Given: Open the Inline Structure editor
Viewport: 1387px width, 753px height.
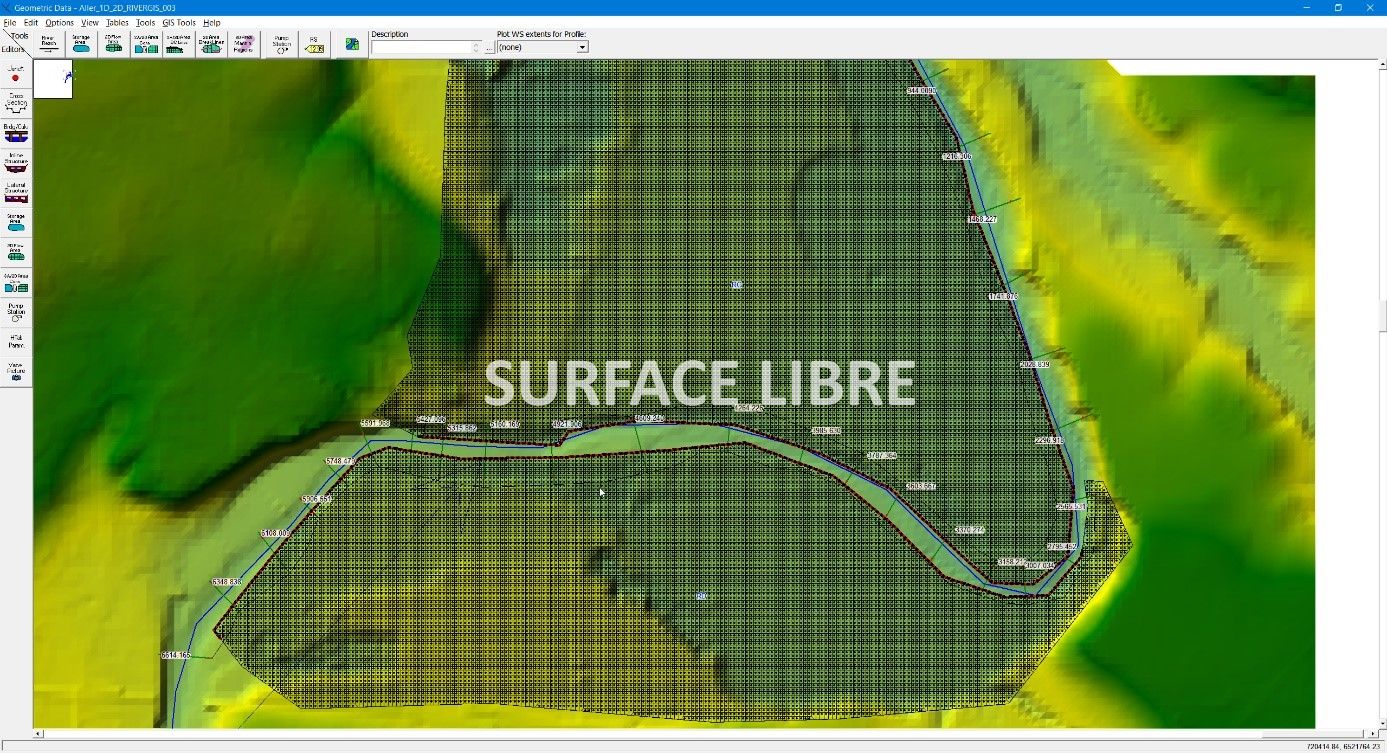Looking at the screenshot, I should tap(16, 161).
